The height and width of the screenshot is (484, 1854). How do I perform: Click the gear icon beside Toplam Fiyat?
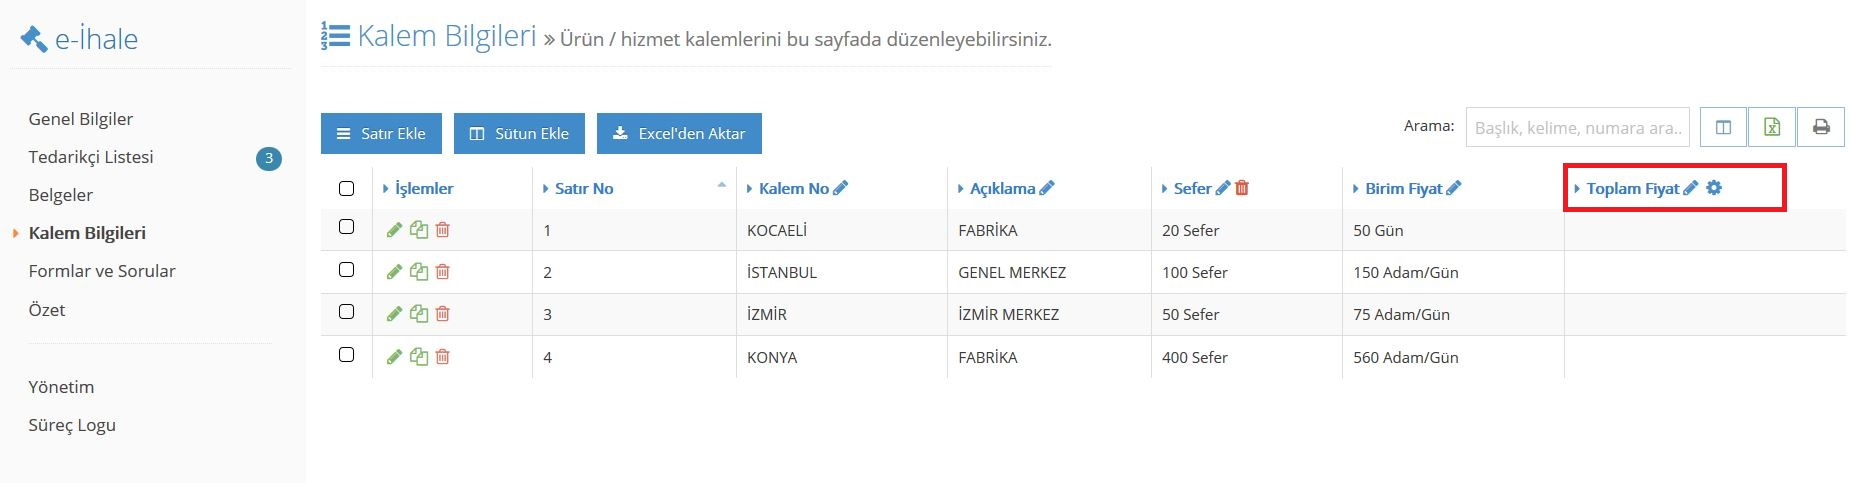pos(1714,188)
